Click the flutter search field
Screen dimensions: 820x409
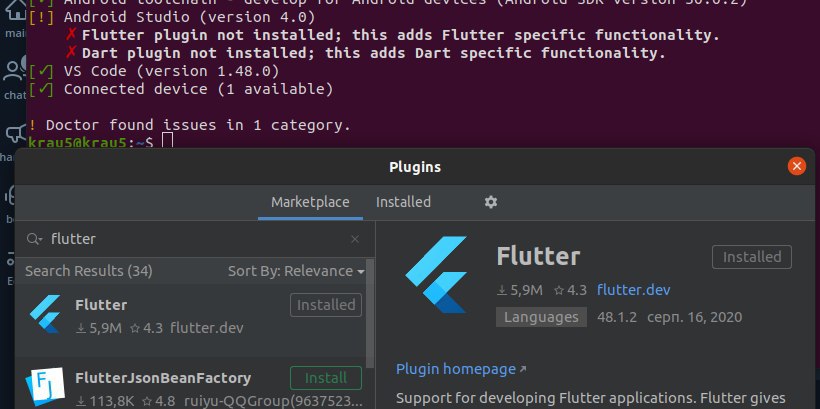coord(195,239)
